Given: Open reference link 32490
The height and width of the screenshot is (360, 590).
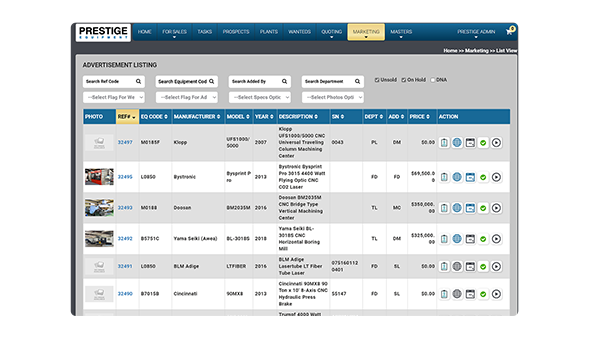Looking at the screenshot, I should [125, 294].
